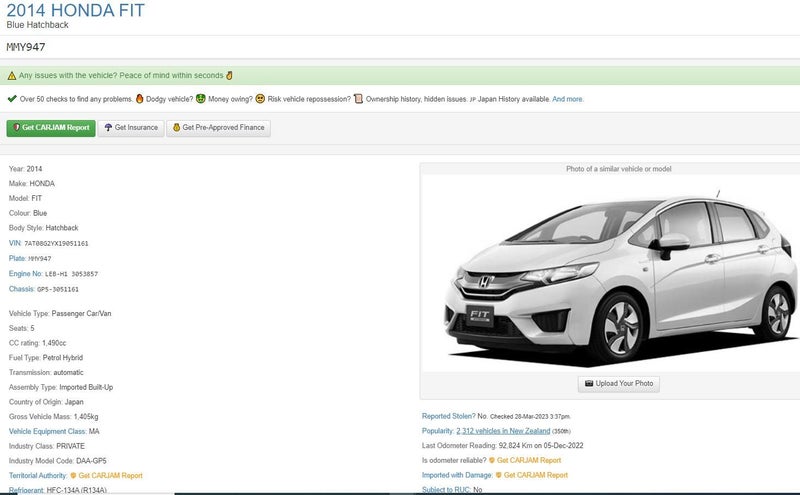
Task: Click the Upload Your Photo button
Action: coord(618,384)
